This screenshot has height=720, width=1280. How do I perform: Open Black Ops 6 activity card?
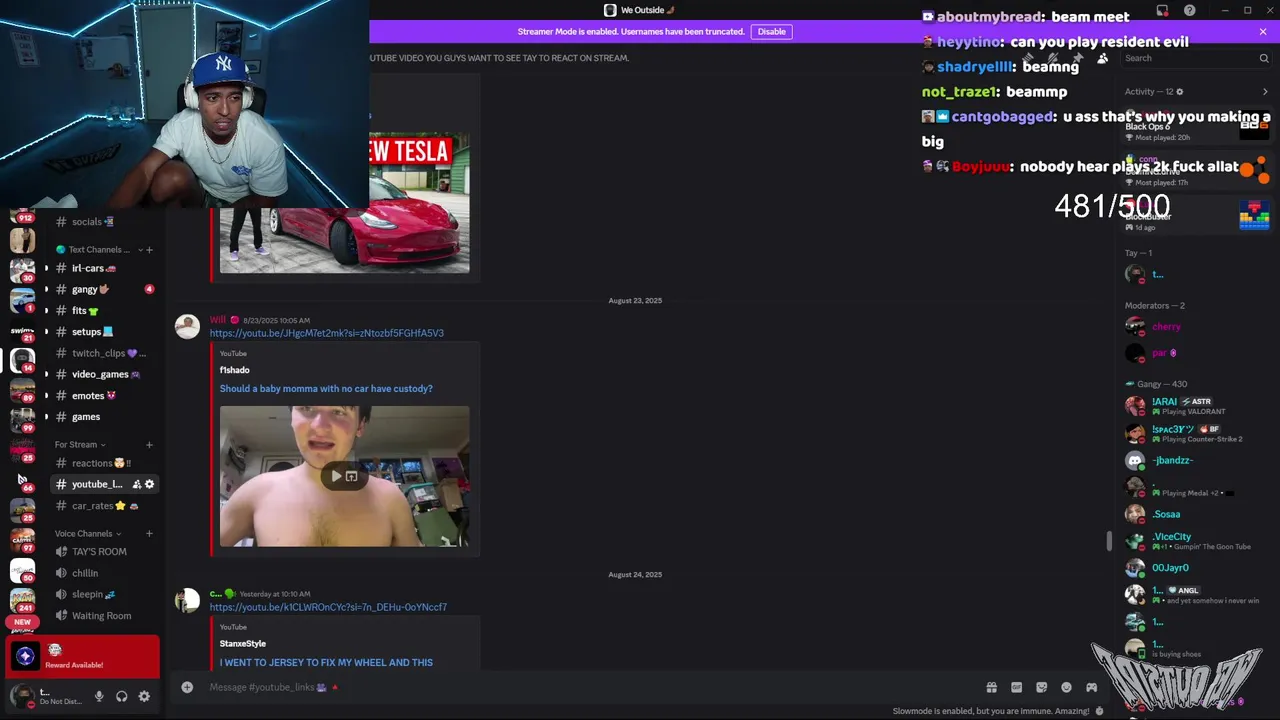click(x=1196, y=126)
